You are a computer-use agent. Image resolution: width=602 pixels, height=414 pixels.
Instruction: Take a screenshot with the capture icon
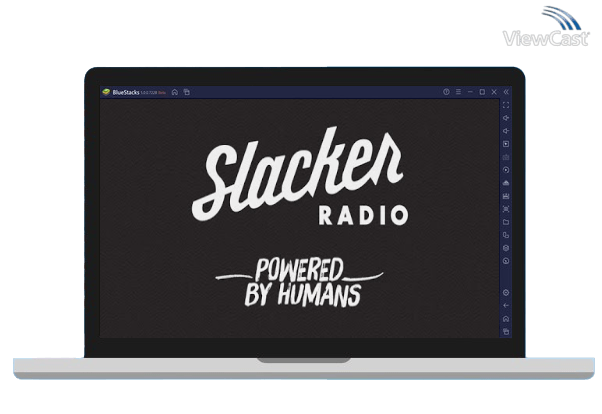tap(506, 209)
